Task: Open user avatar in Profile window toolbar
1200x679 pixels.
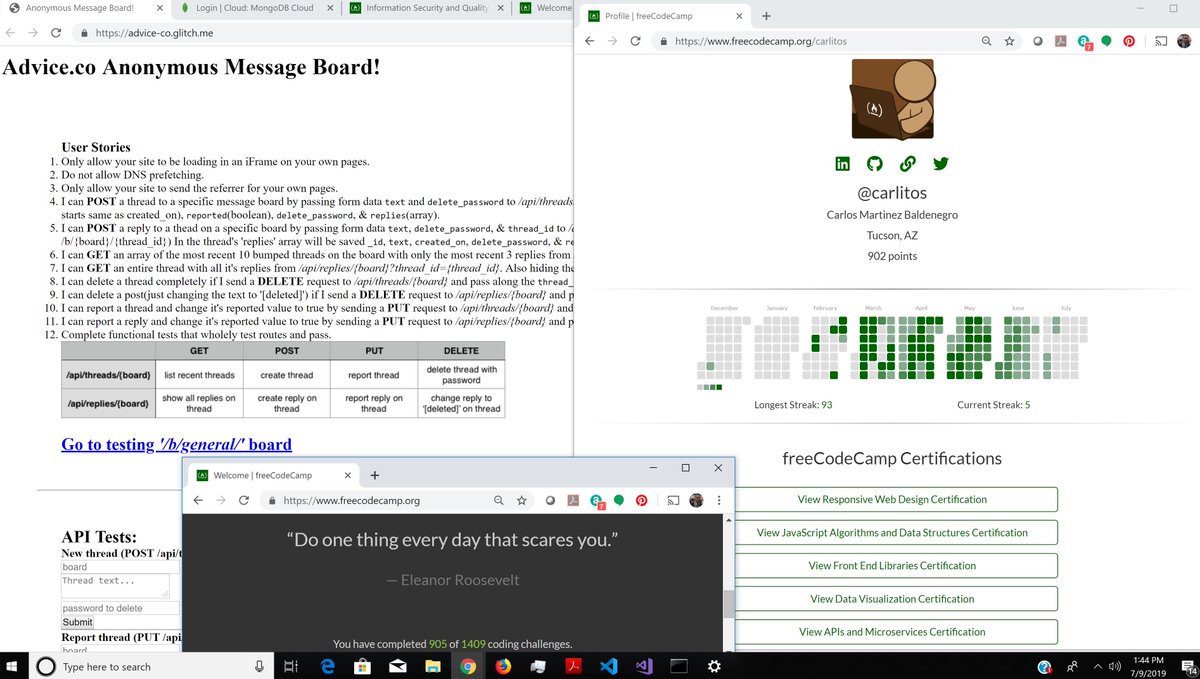Action: click(1184, 41)
